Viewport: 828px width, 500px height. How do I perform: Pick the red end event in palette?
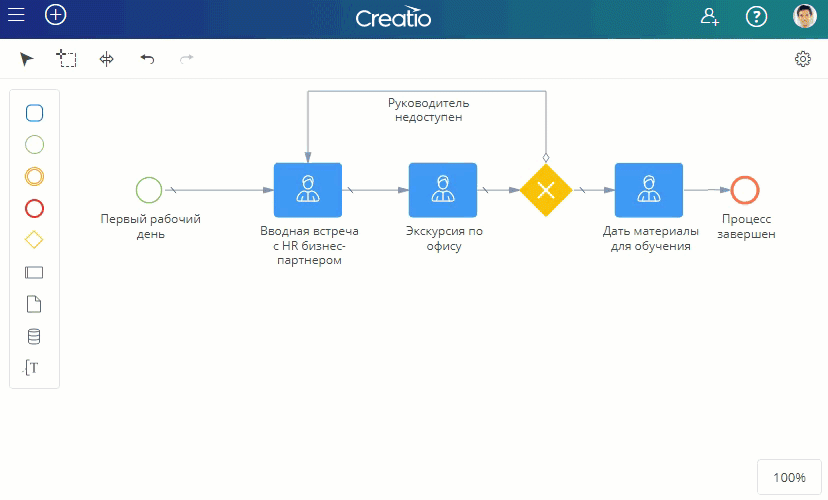pyautogui.click(x=34, y=209)
